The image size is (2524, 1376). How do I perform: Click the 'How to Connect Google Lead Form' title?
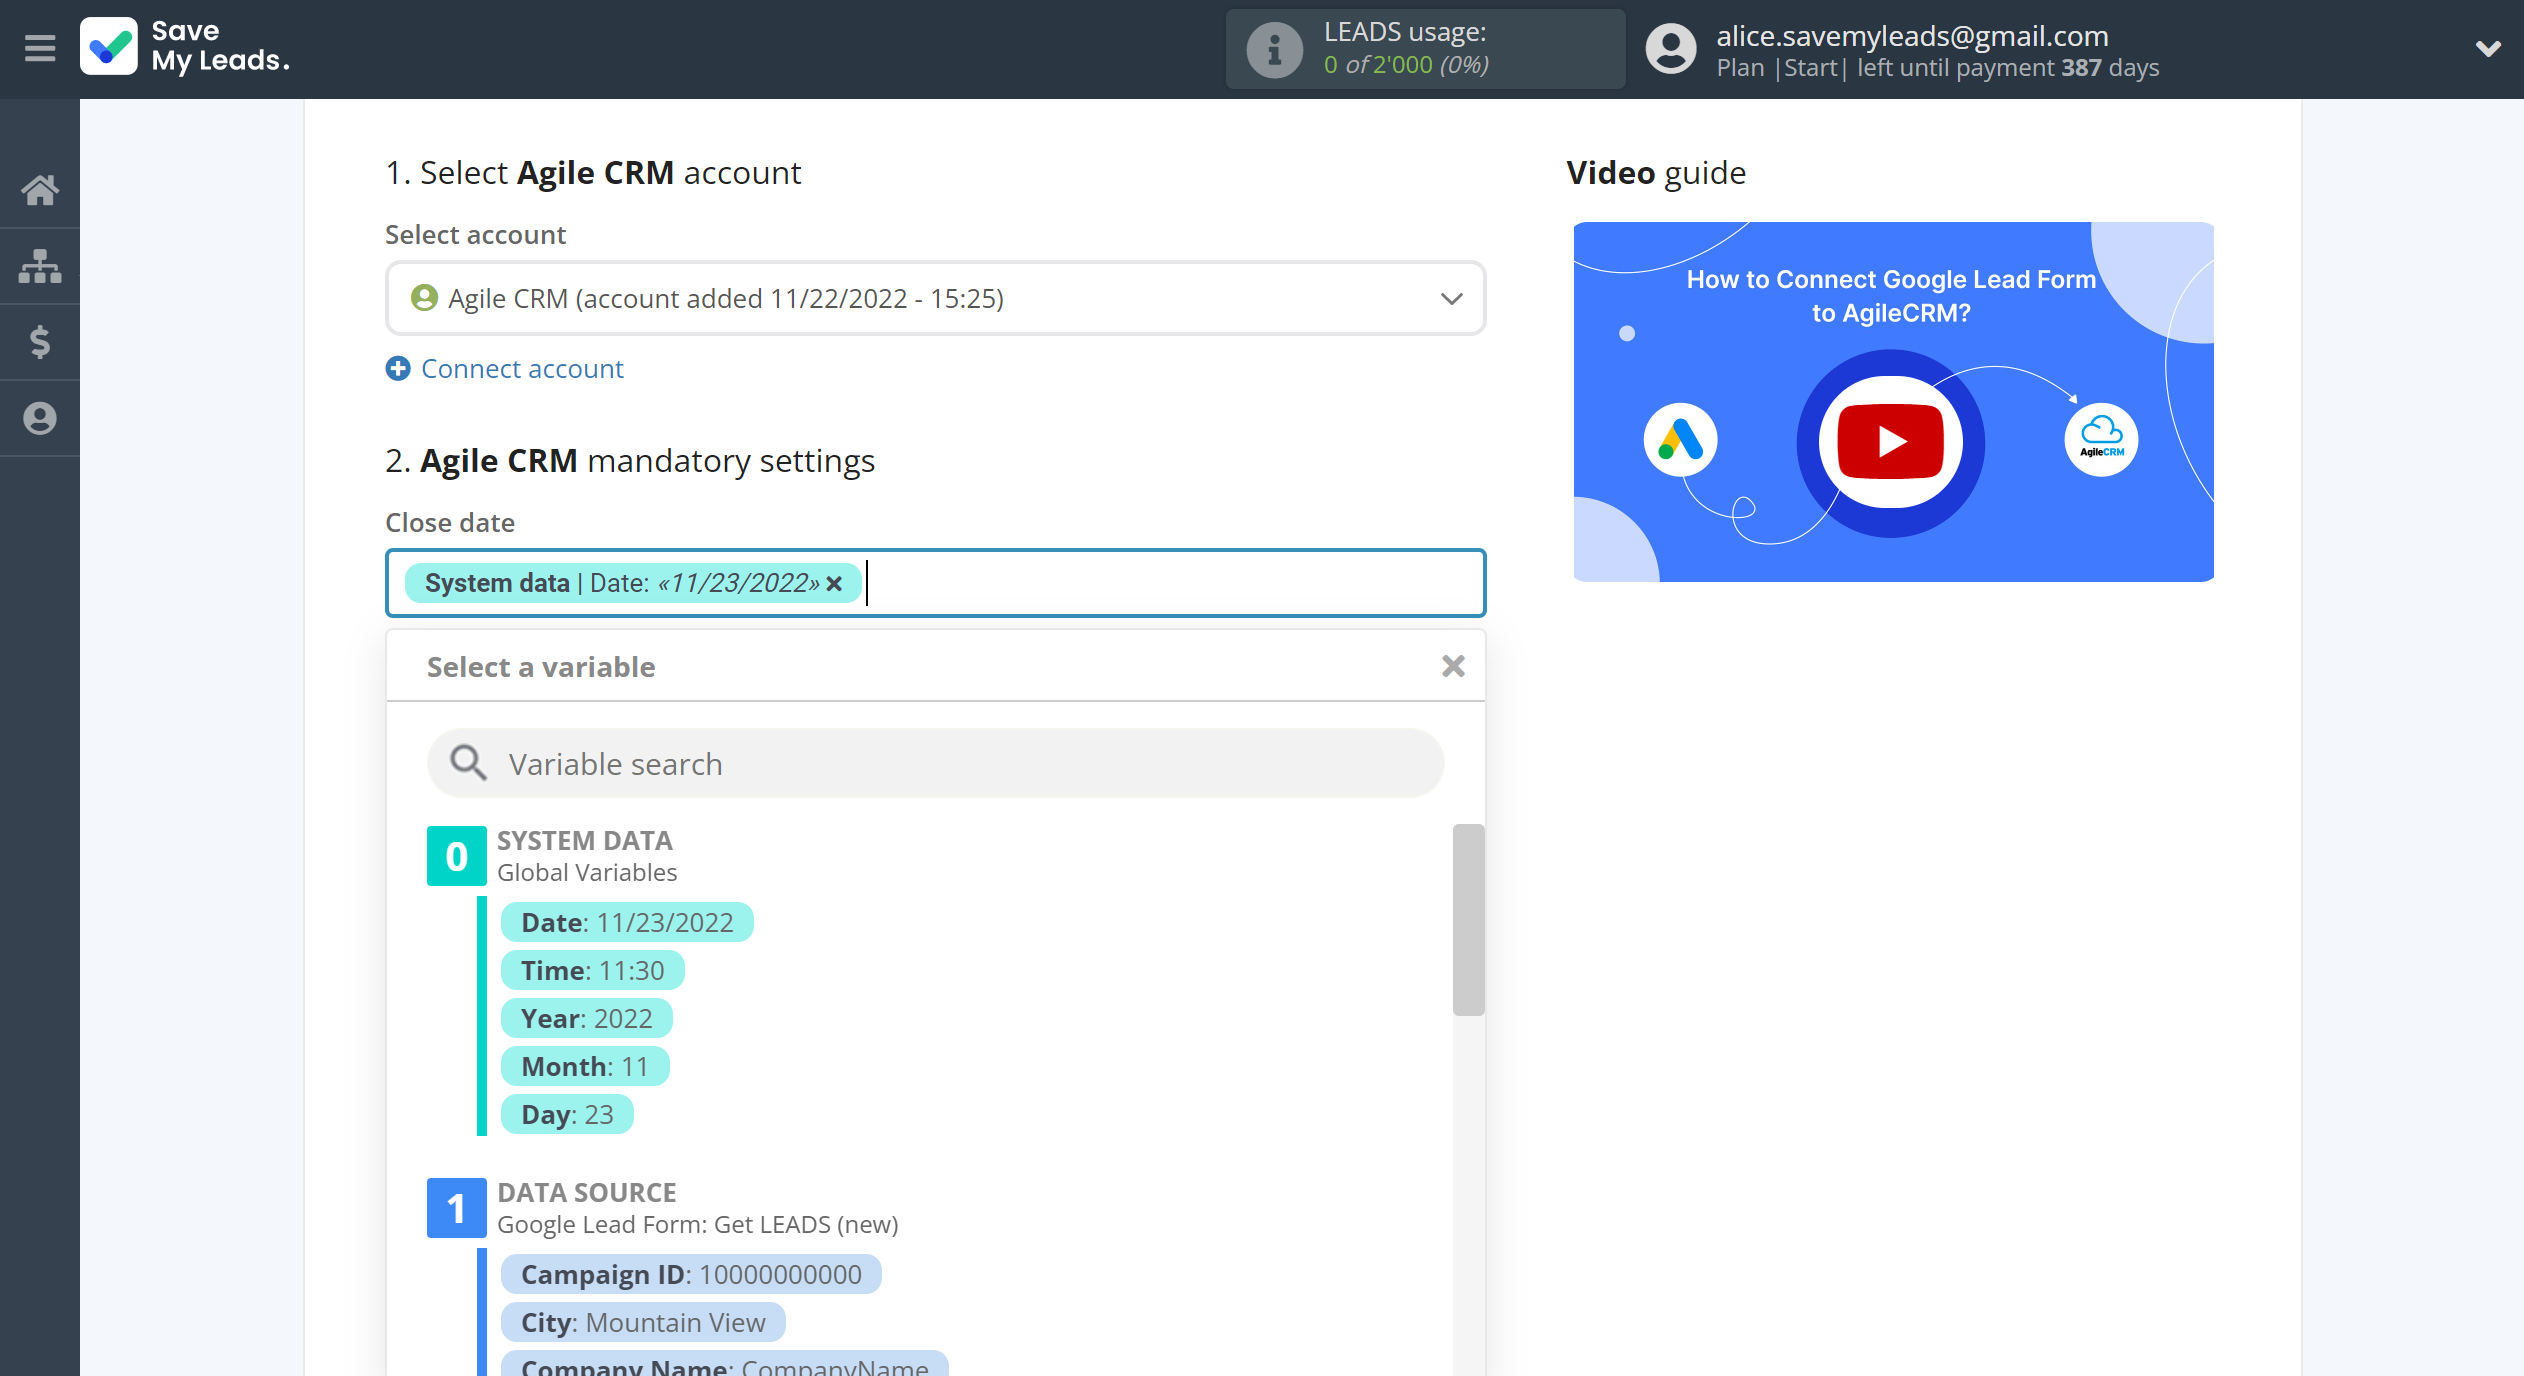1891,296
